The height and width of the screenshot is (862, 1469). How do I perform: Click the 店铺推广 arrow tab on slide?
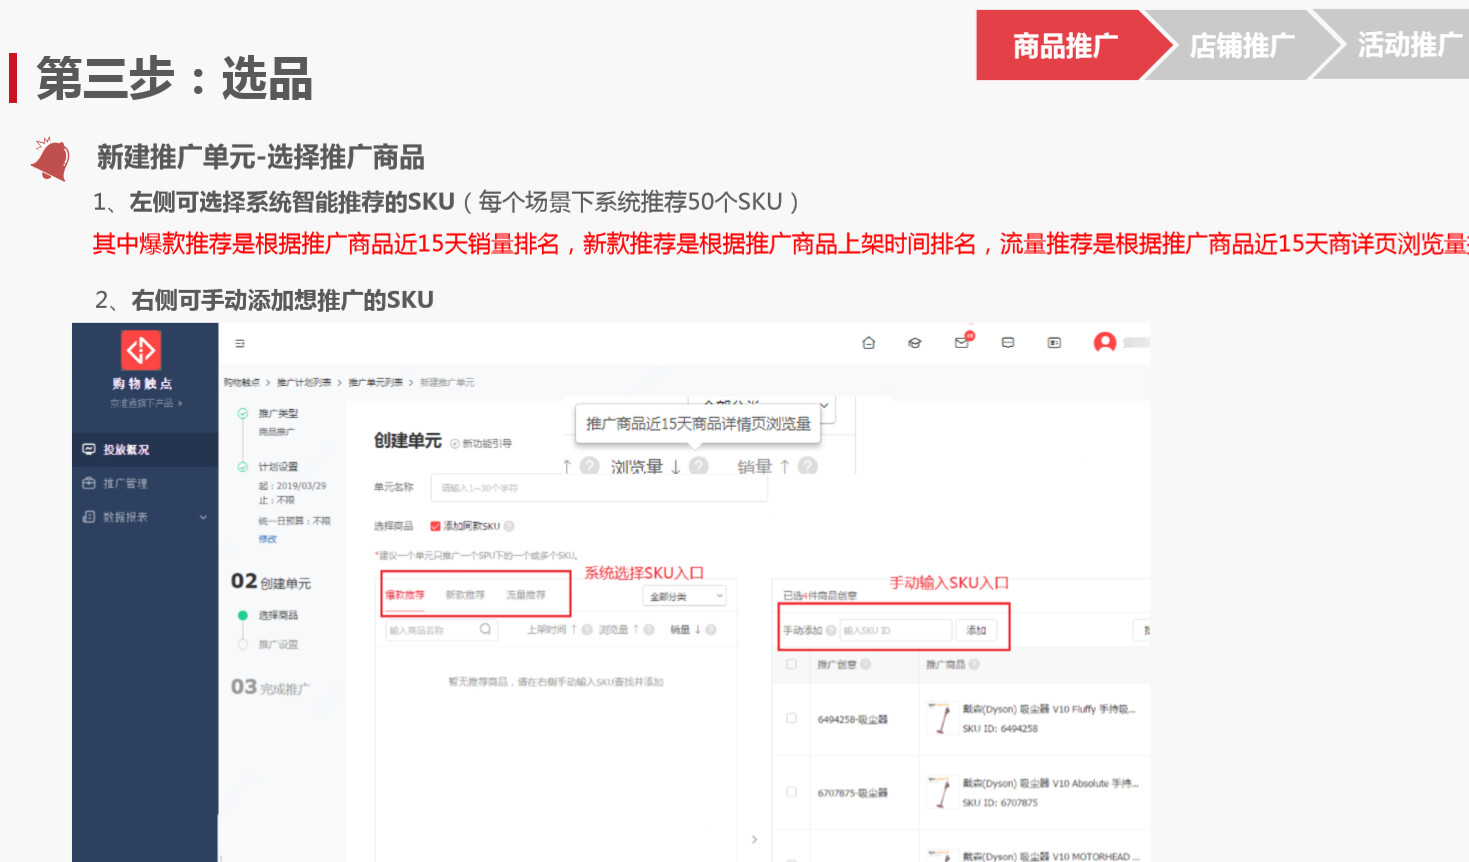[1242, 45]
